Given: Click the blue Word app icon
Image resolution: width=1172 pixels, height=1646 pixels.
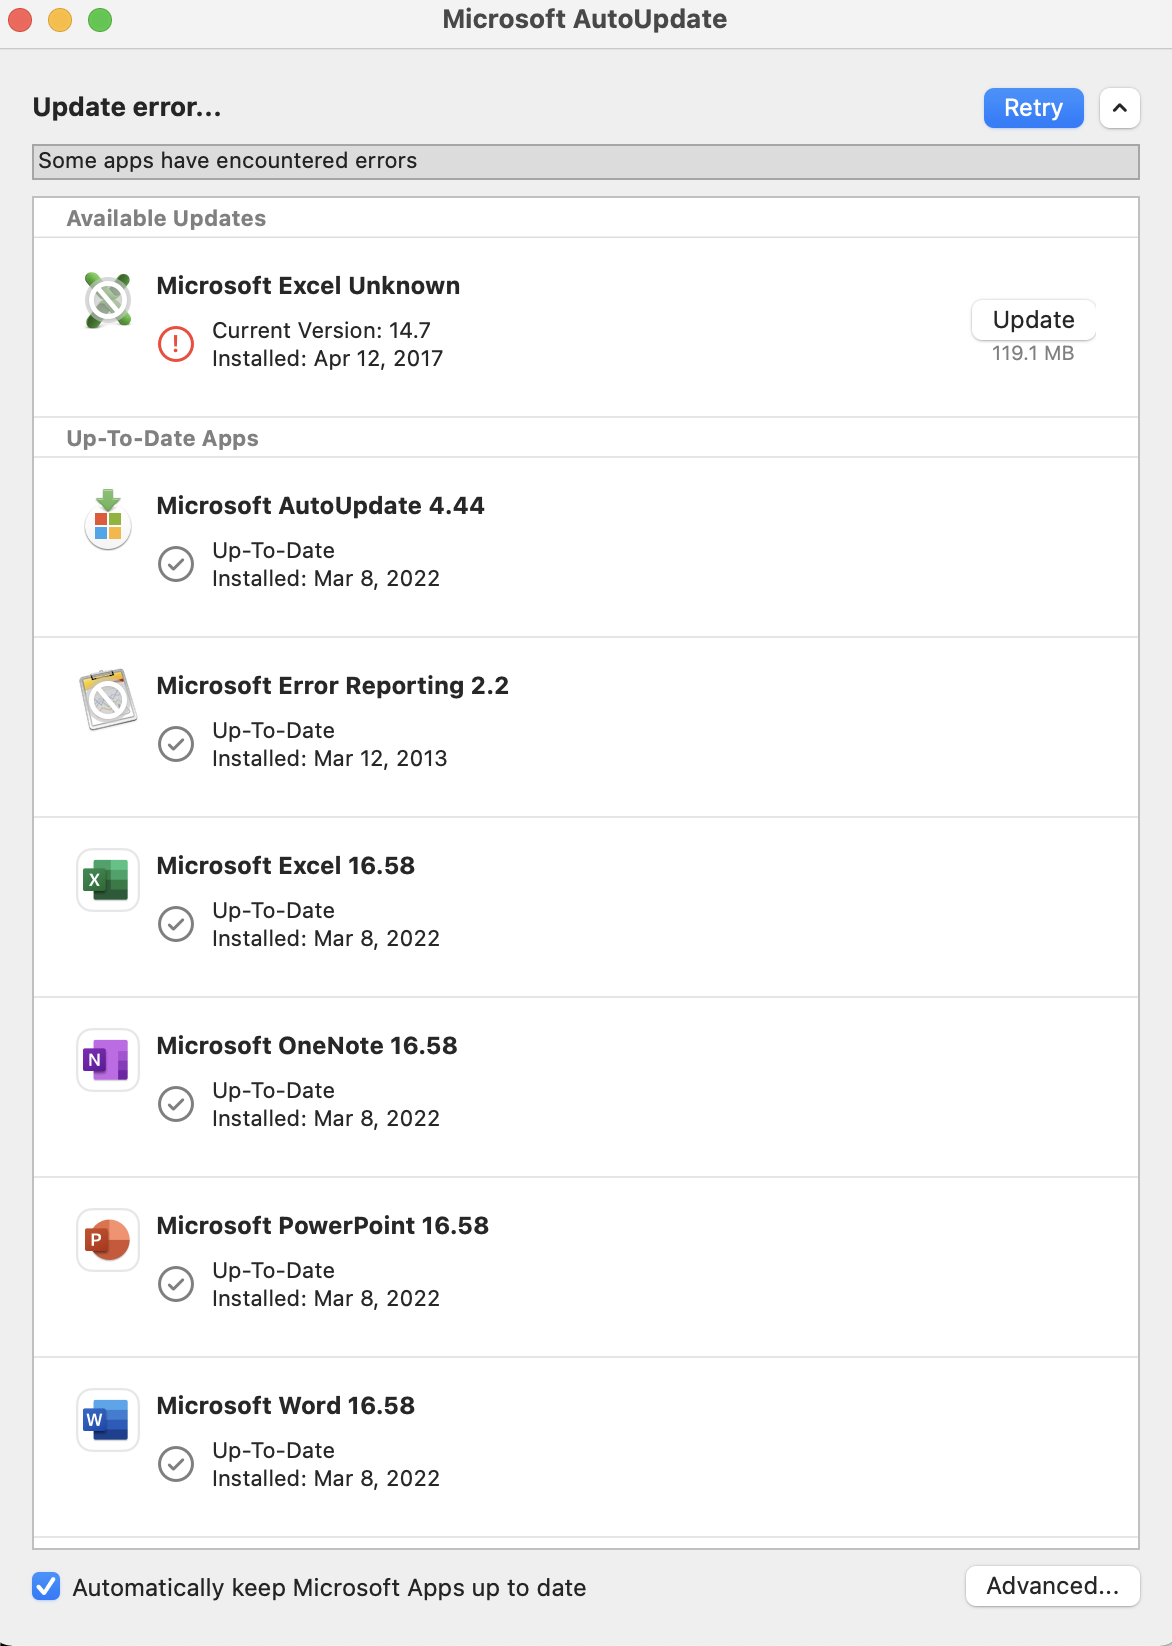Looking at the screenshot, I should coord(108,1420).
